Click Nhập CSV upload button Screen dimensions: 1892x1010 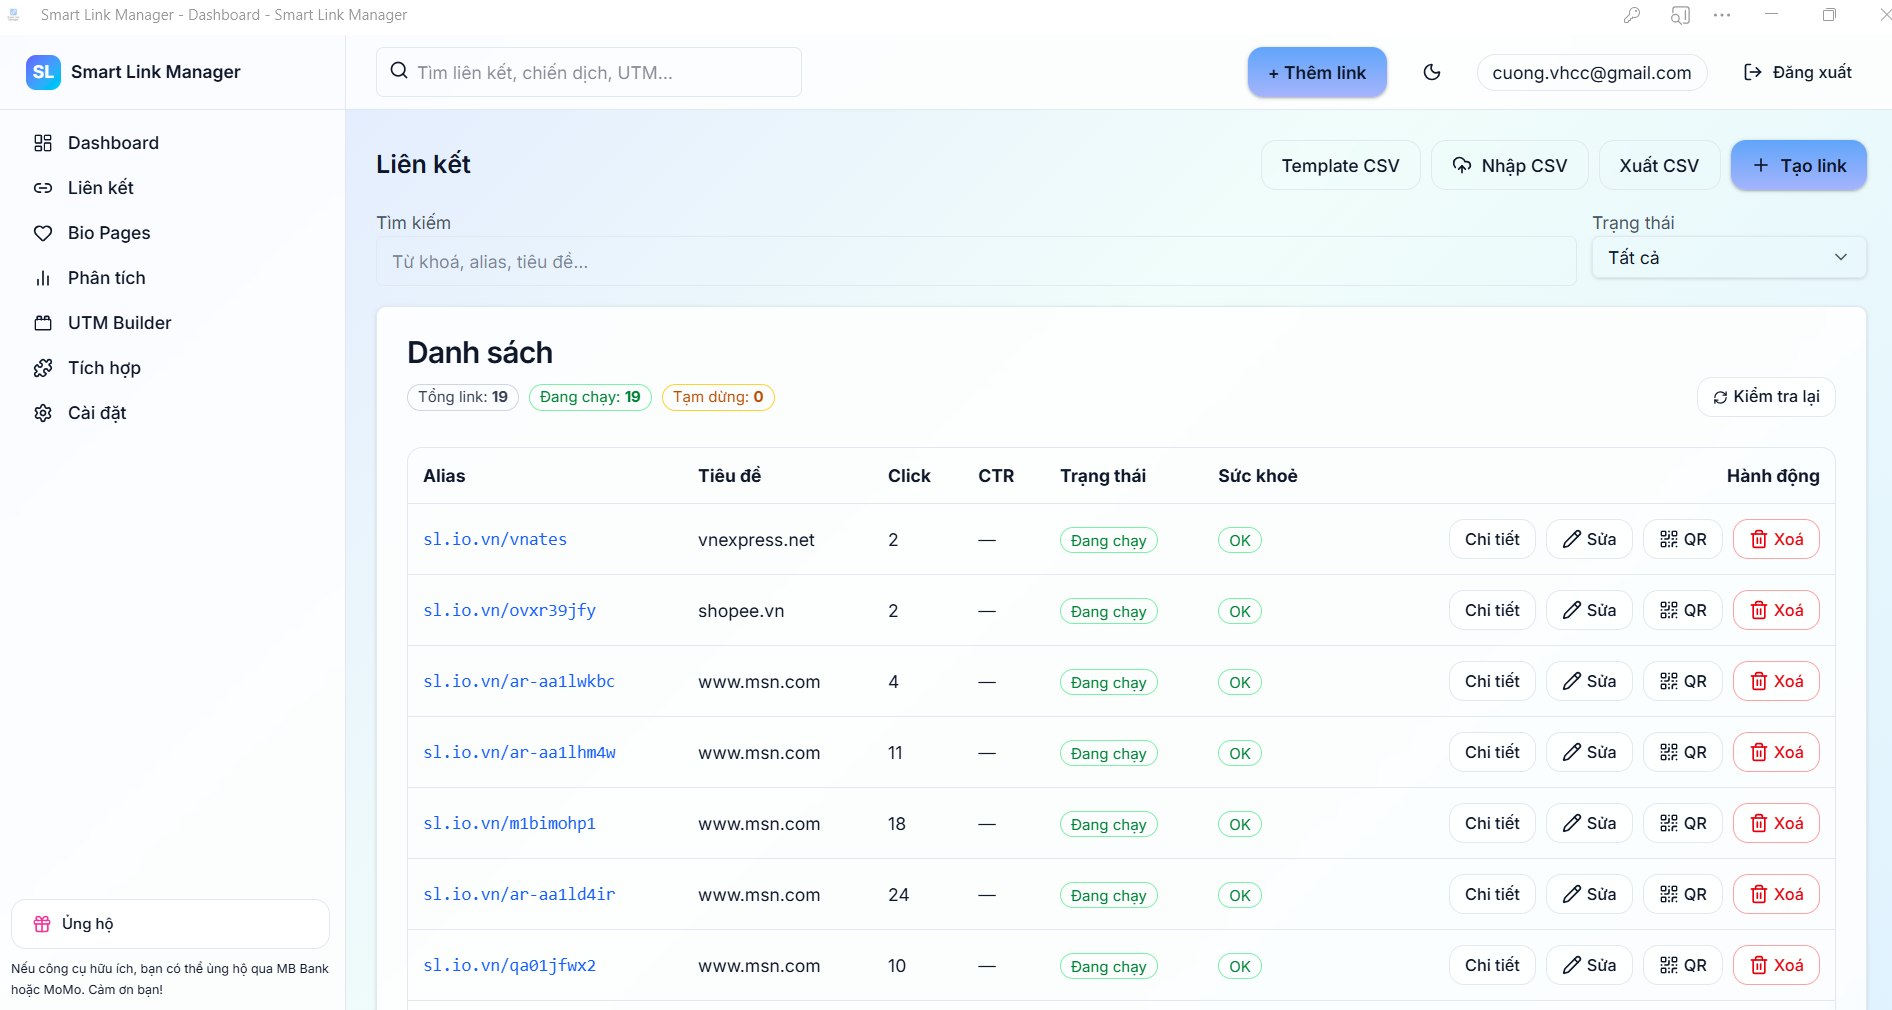click(1510, 165)
